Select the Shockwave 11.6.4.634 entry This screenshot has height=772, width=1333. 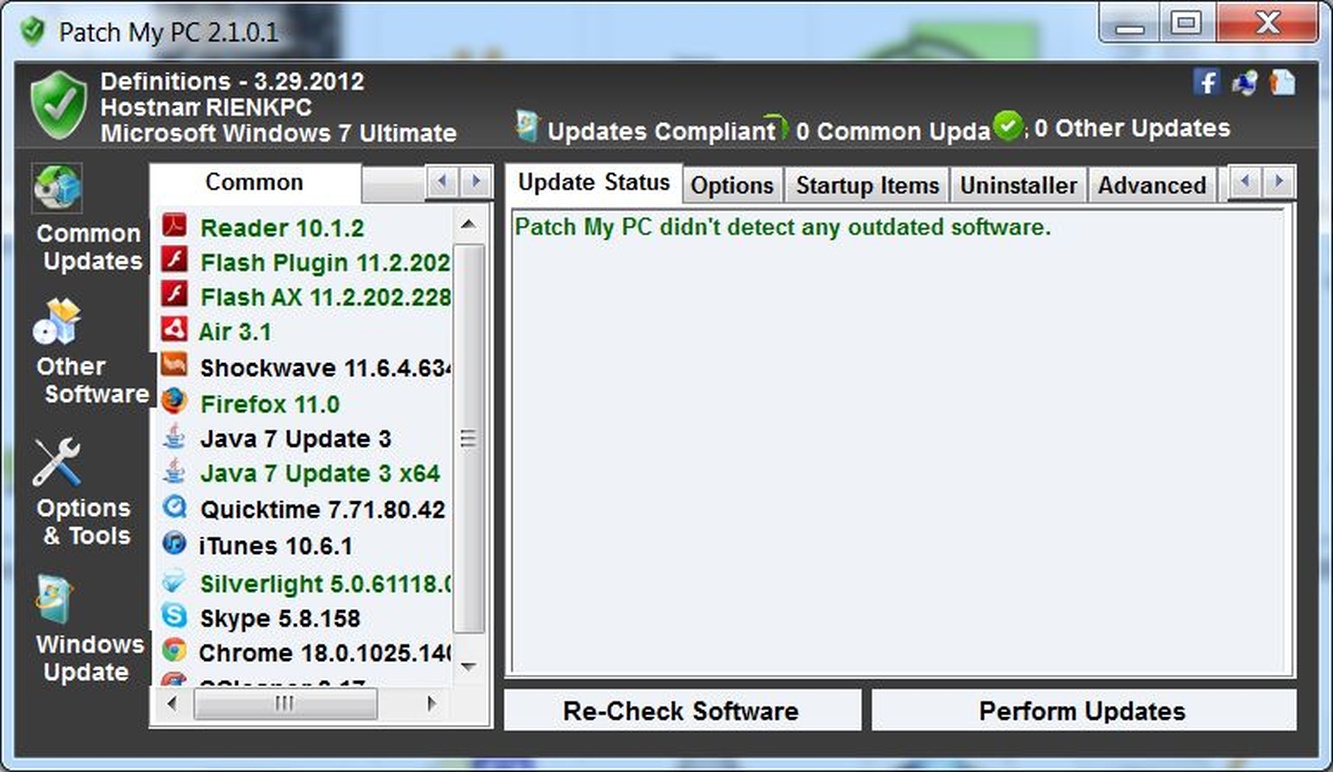click(325, 368)
